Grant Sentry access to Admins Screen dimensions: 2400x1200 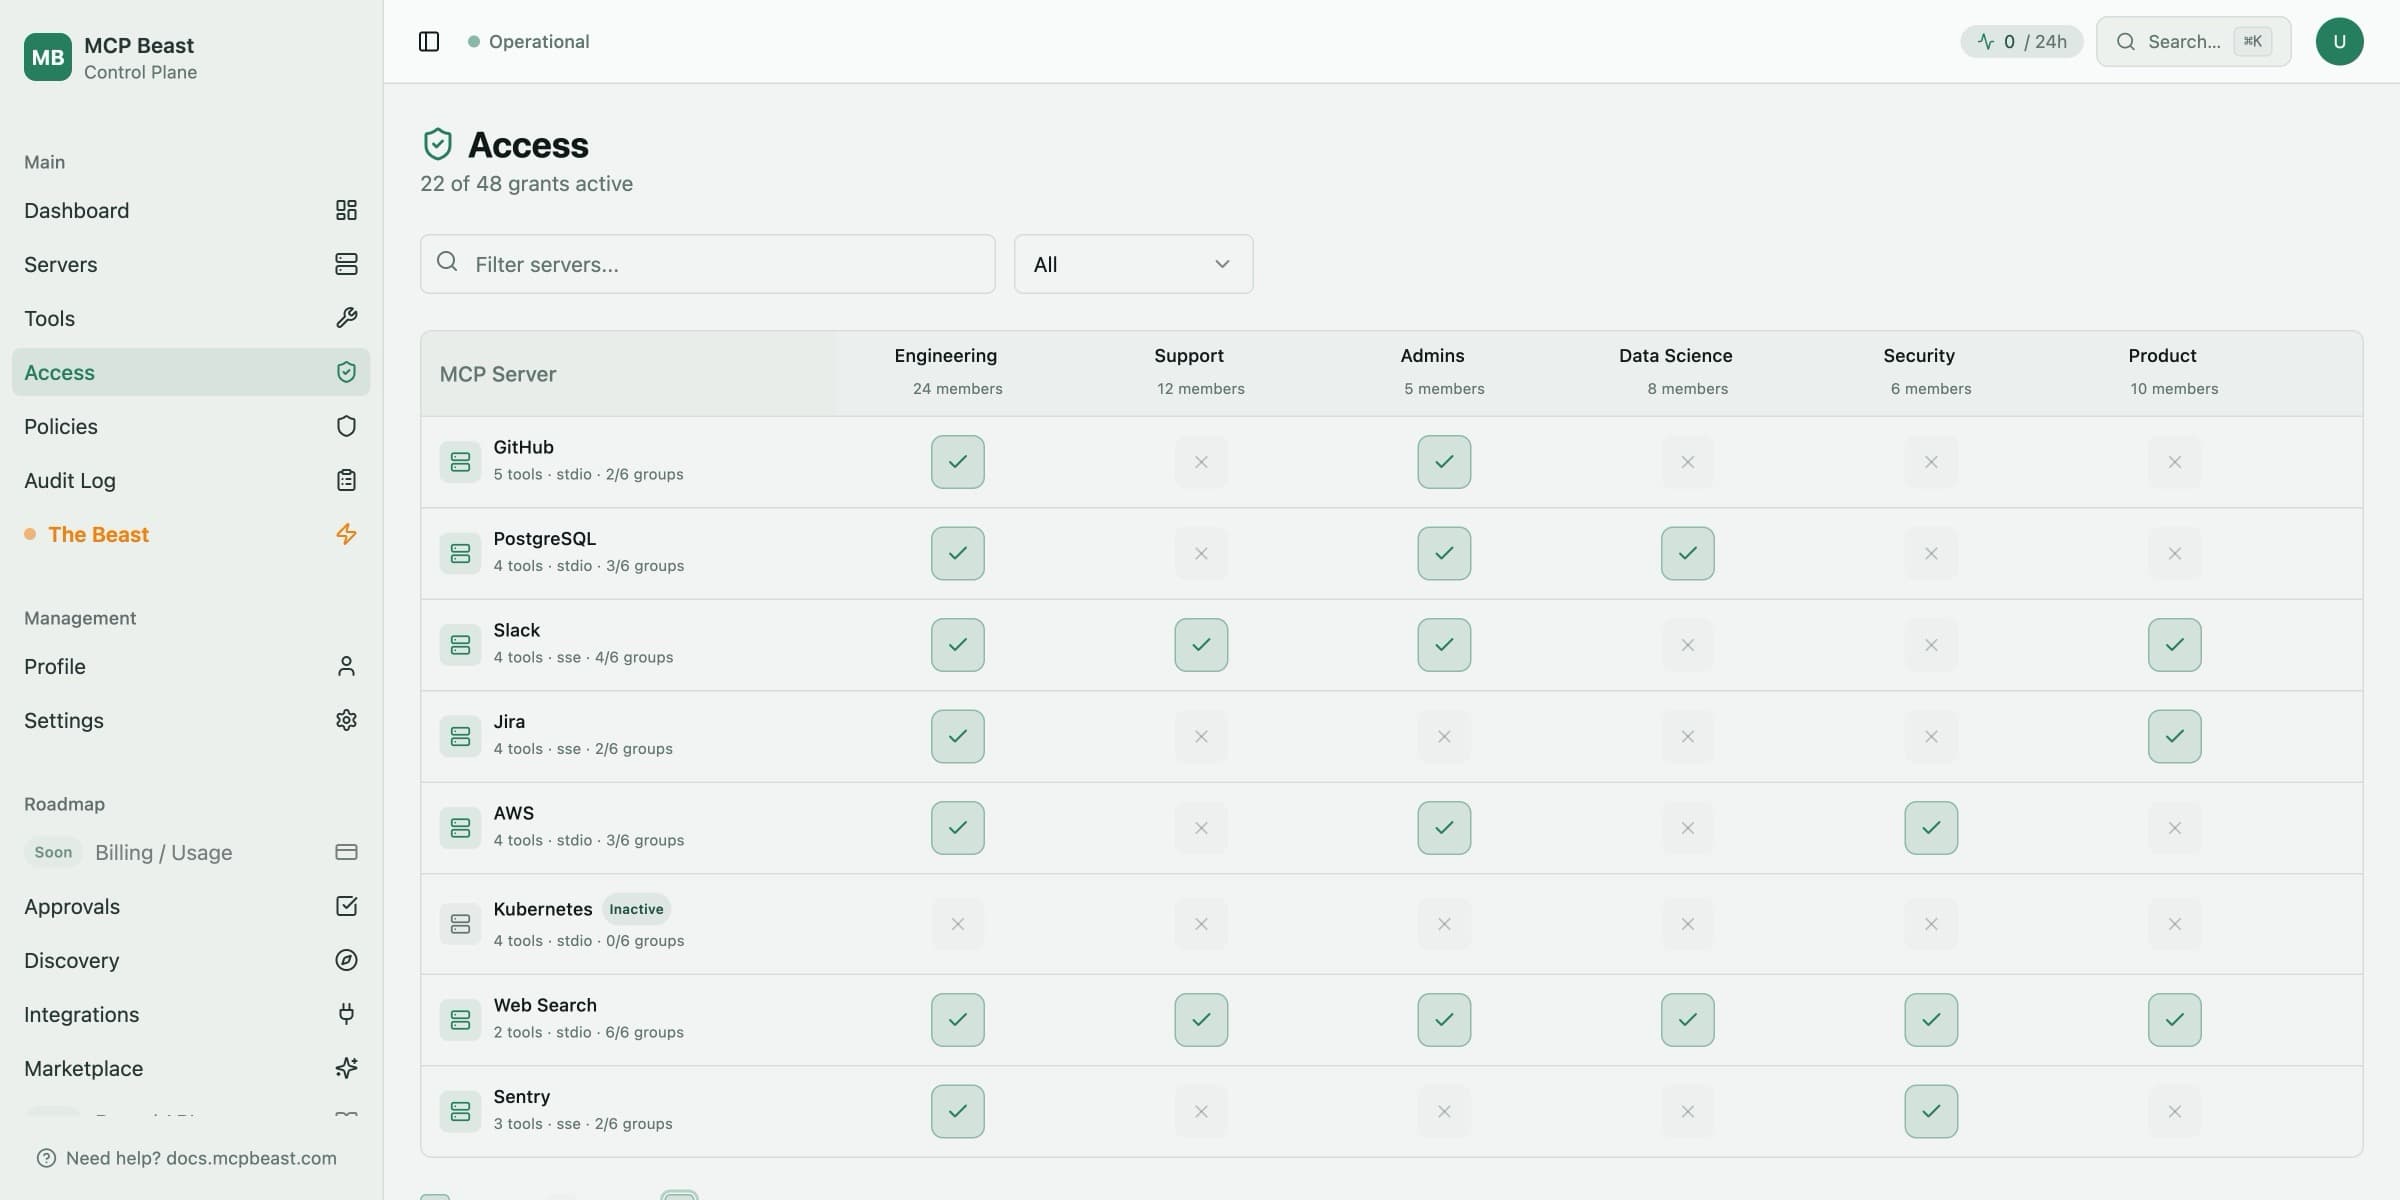[x=1444, y=1111]
